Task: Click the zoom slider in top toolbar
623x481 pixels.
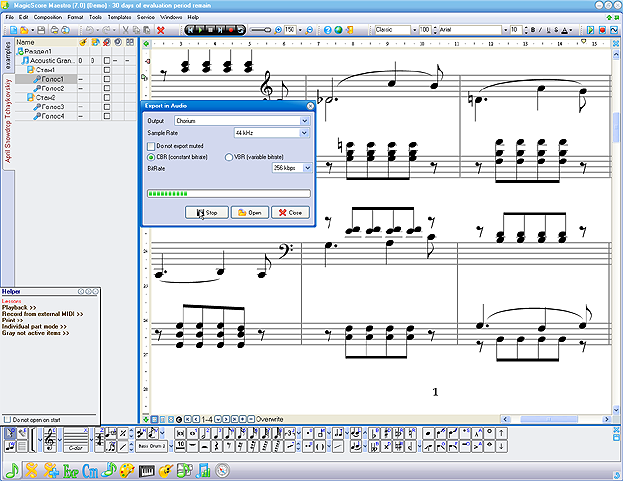Action: [x=261, y=30]
